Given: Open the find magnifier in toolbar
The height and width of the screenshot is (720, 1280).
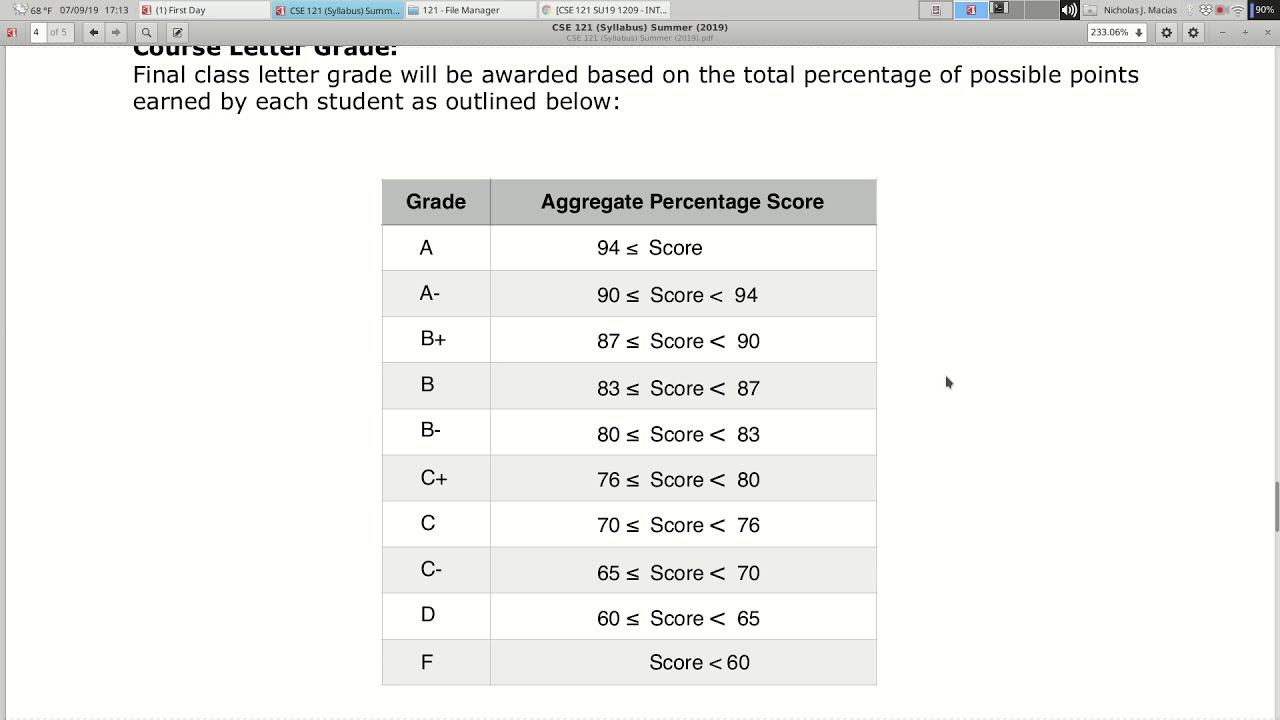Looking at the screenshot, I should tap(146, 32).
